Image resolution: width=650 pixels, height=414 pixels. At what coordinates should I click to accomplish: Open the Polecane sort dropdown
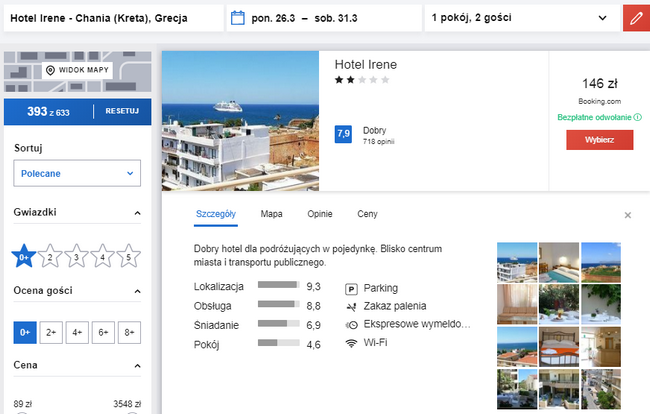[x=77, y=173]
